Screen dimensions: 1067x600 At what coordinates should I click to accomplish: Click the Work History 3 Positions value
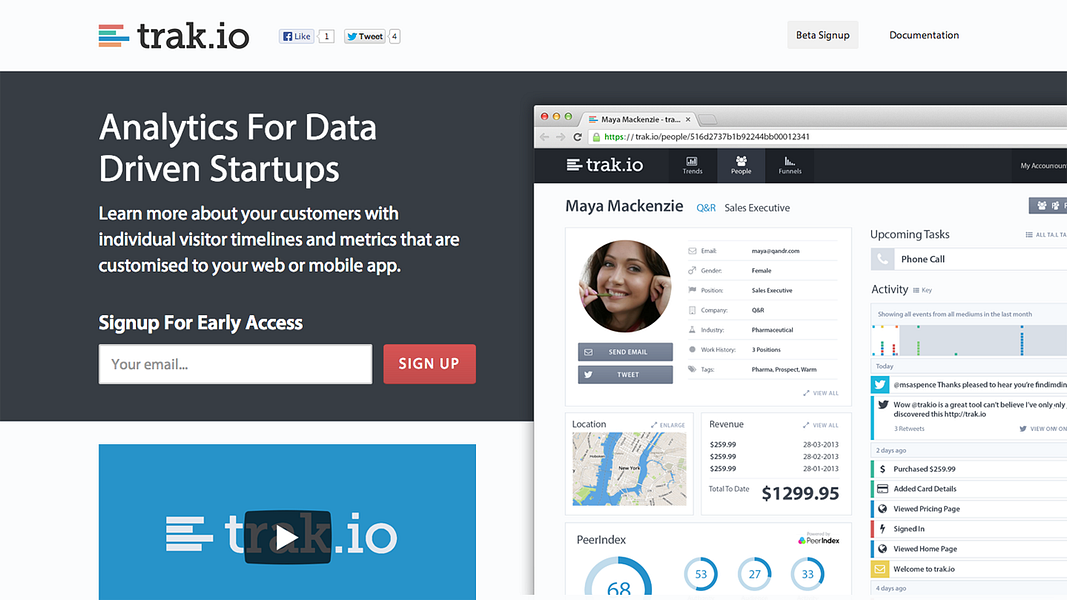click(x=766, y=350)
